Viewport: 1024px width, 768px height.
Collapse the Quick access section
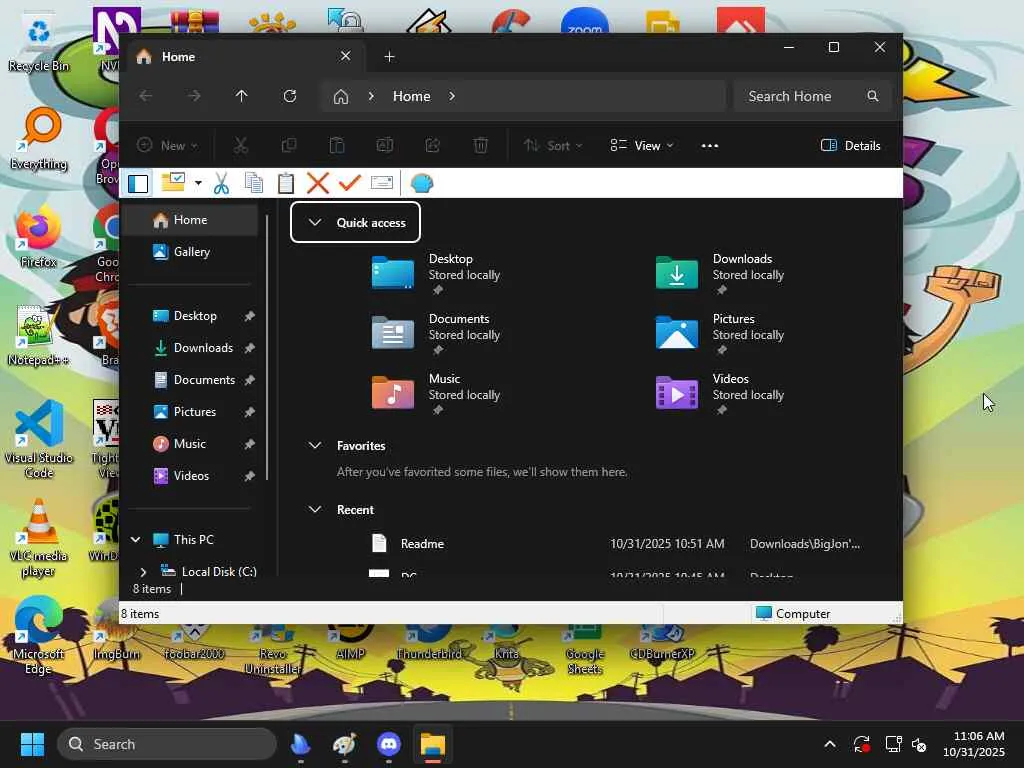tap(315, 223)
